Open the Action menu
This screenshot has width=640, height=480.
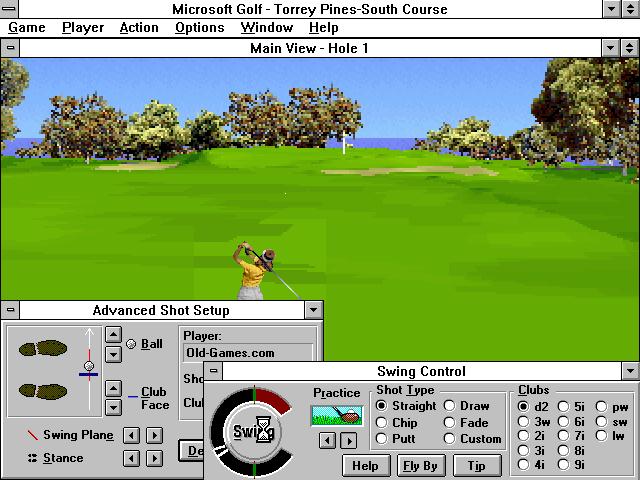[x=139, y=28]
